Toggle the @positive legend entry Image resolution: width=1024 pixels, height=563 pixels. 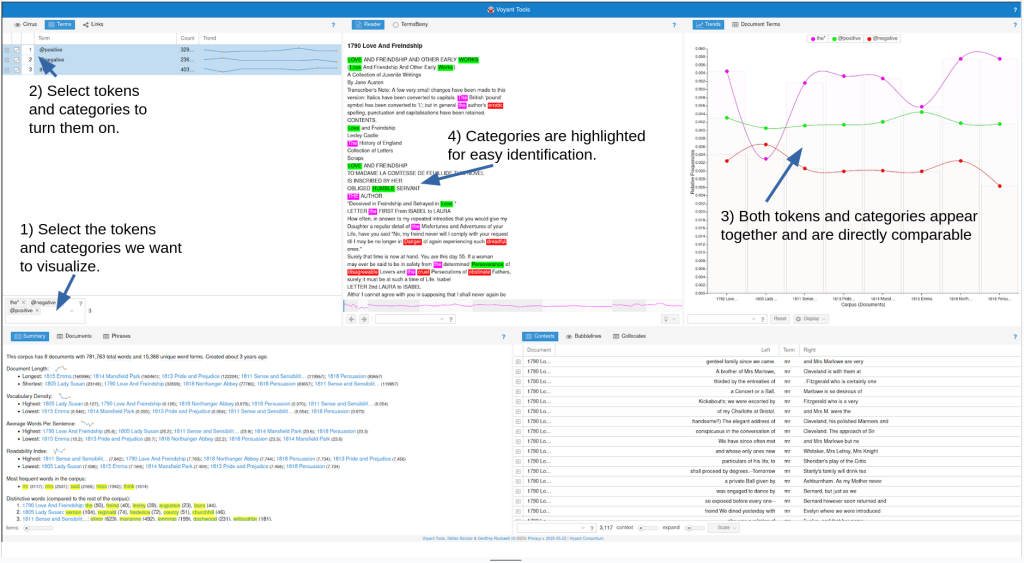pyautogui.click(x=847, y=39)
